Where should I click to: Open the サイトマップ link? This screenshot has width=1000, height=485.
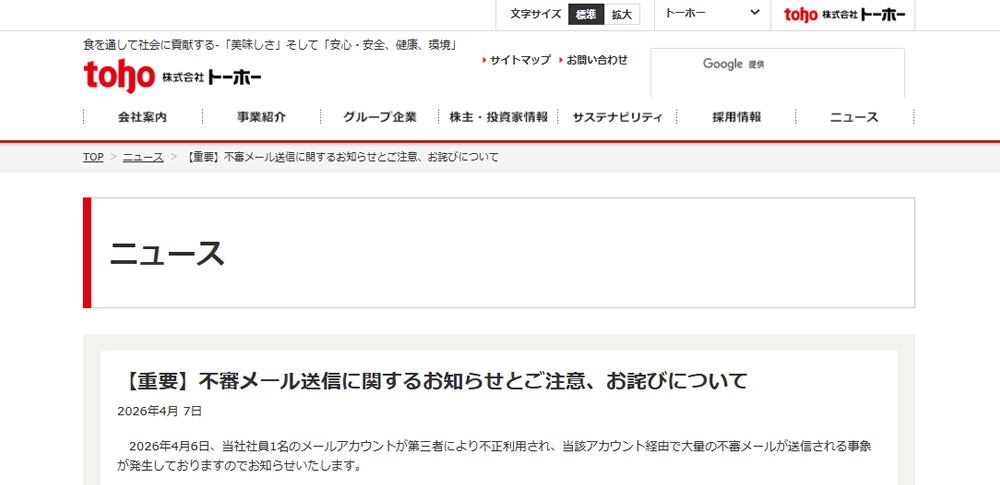pyautogui.click(x=520, y=60)
